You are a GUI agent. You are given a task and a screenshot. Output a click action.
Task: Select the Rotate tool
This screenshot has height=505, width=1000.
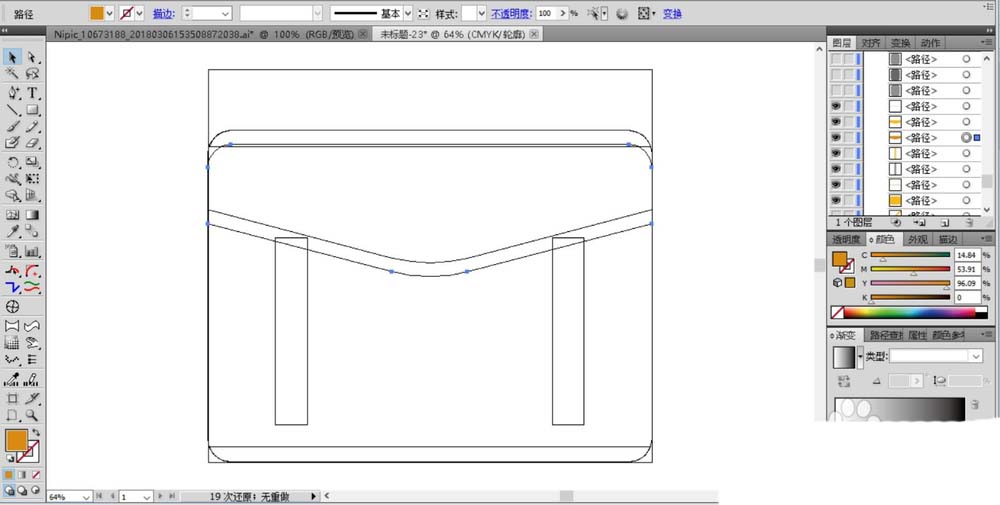(x=12, y=163)
